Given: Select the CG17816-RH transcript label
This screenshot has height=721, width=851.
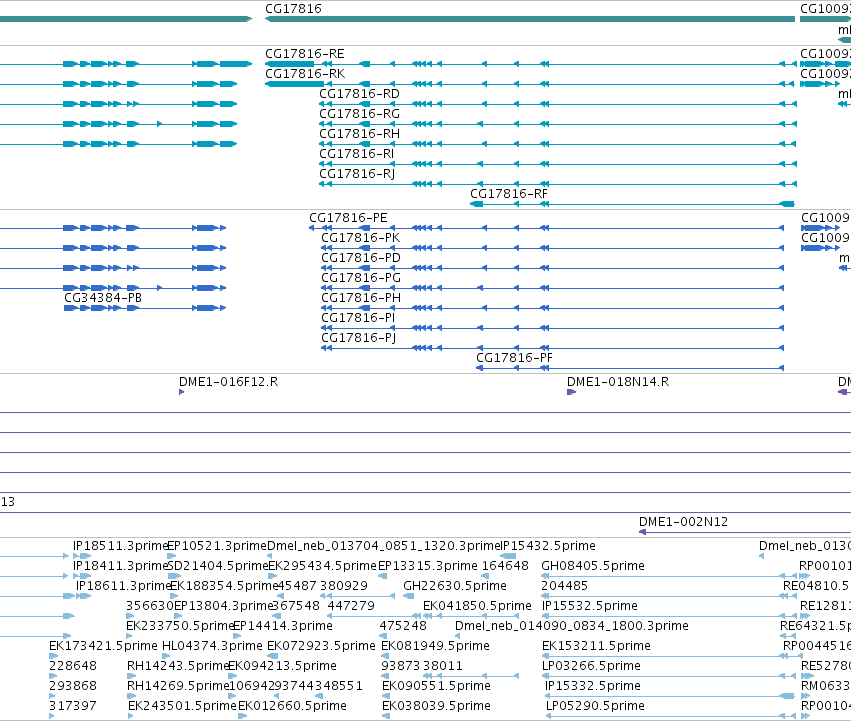Looking at the screenshot, I should 359,134.
